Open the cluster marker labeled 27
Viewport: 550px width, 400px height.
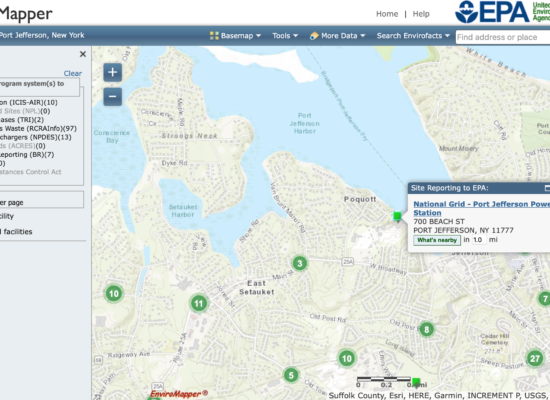tap(535, 359)
